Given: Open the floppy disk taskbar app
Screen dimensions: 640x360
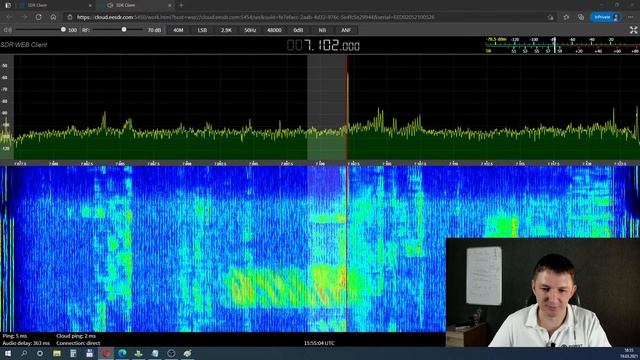Looking at the screenshot, I should pyautogui.click(x=89, y=353).
